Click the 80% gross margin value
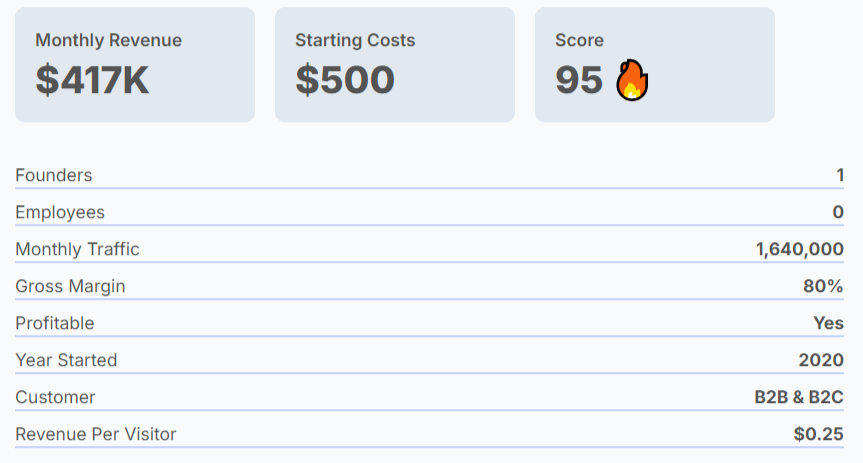Screen dimensions: 863x463 point(823,286)
